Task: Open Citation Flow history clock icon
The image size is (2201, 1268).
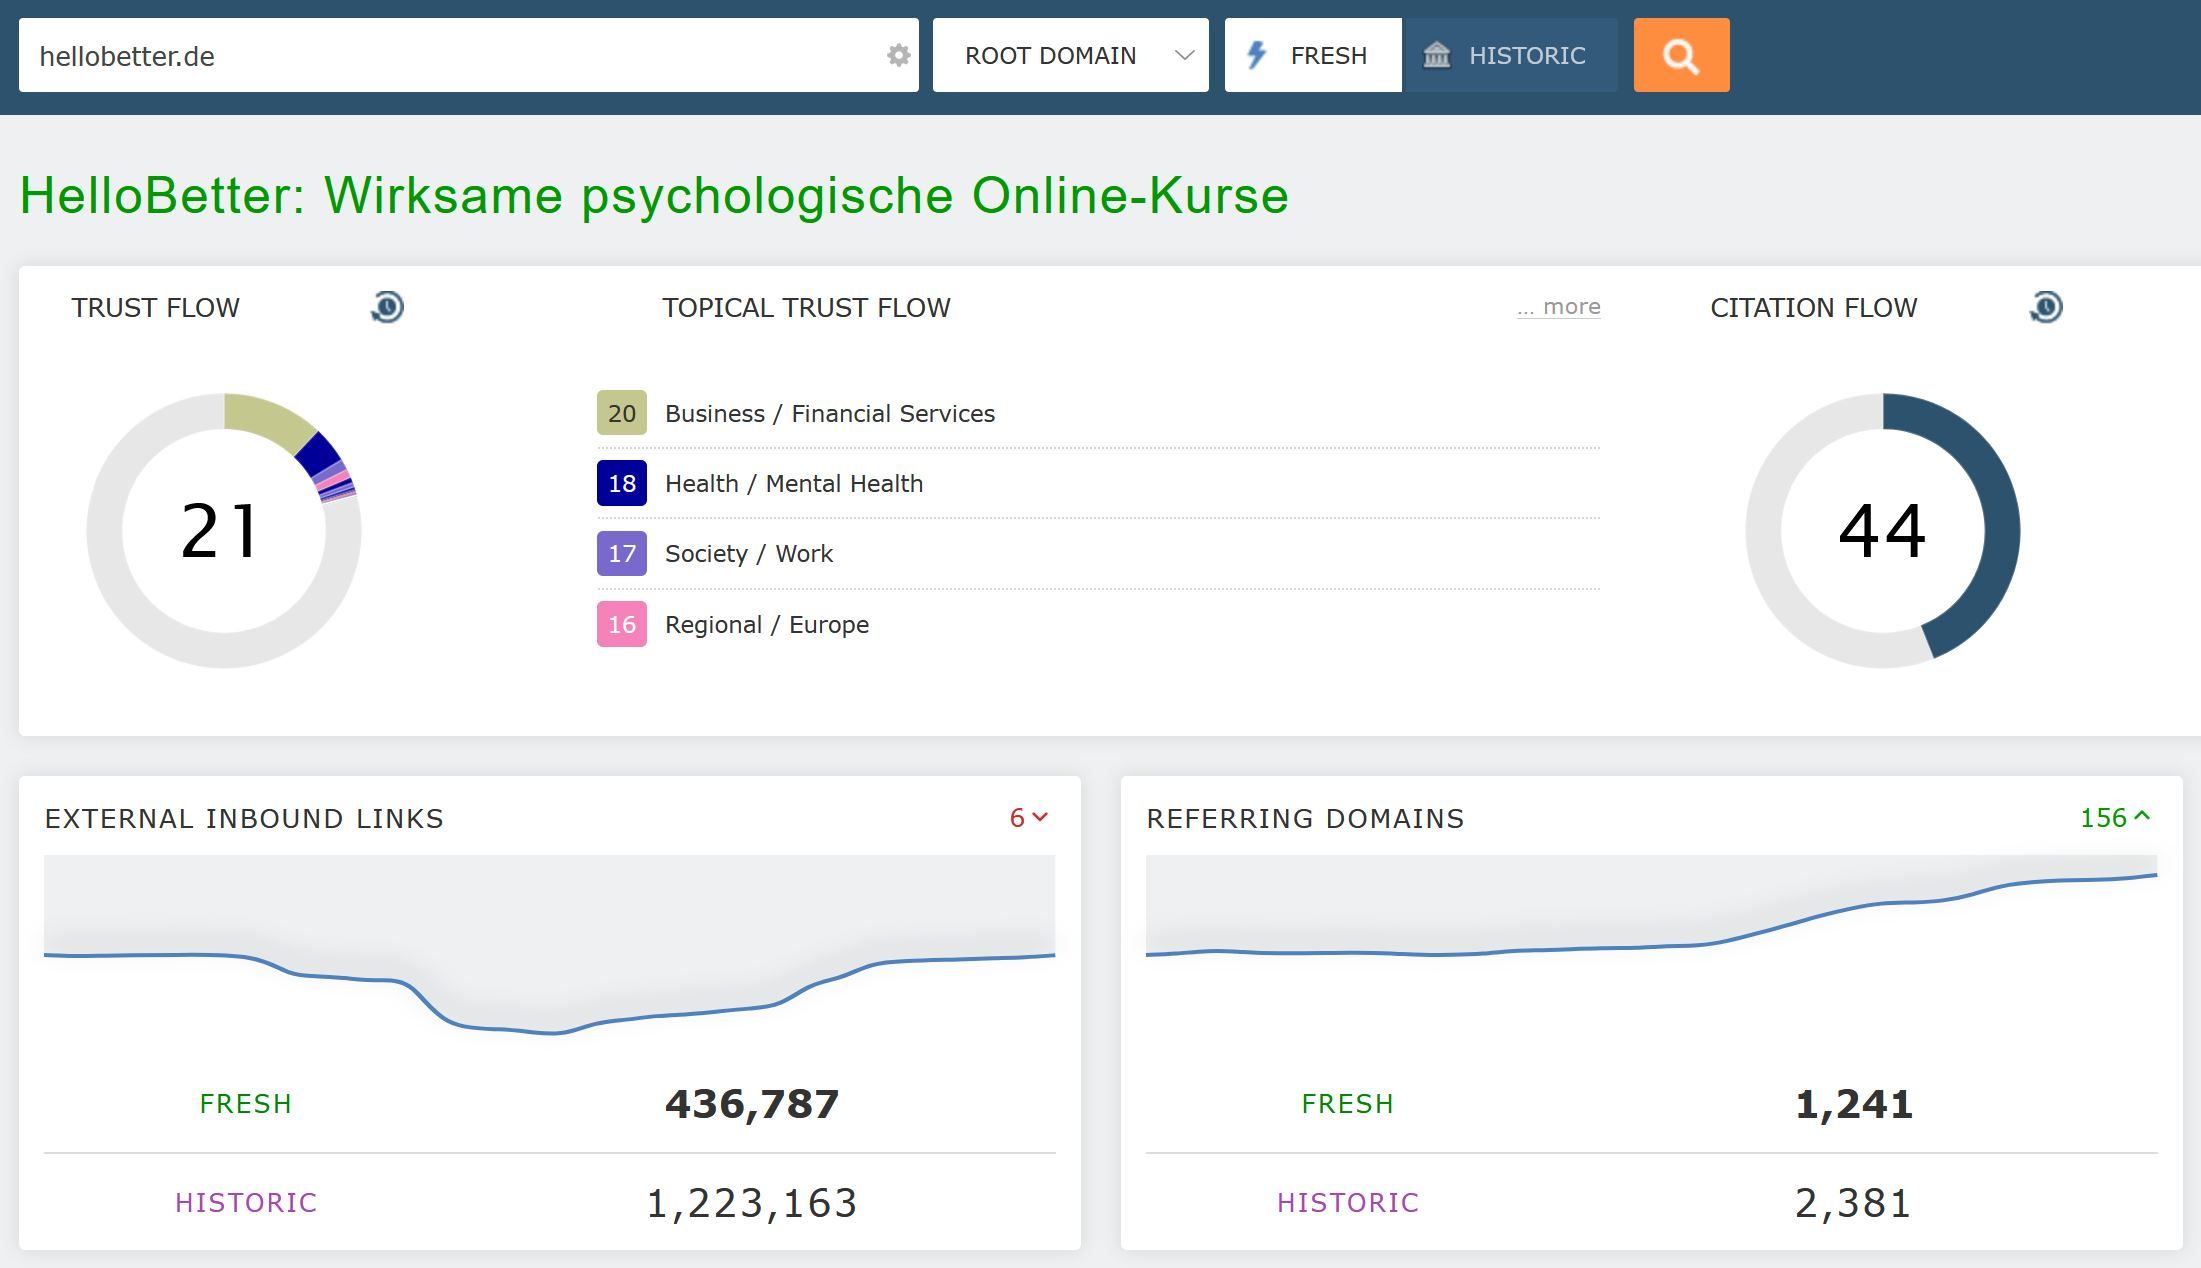Action: (2046, 307)
